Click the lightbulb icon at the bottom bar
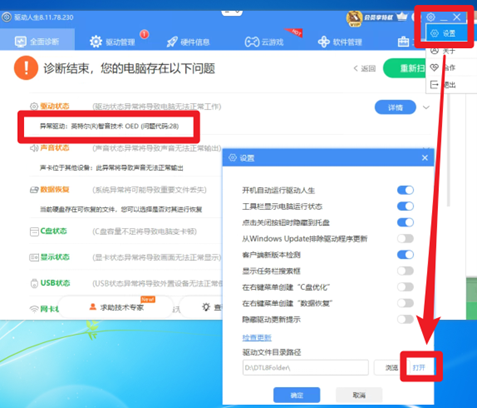Image resolution: width=477 pixels, height=408 pixels. coord(206,307)
